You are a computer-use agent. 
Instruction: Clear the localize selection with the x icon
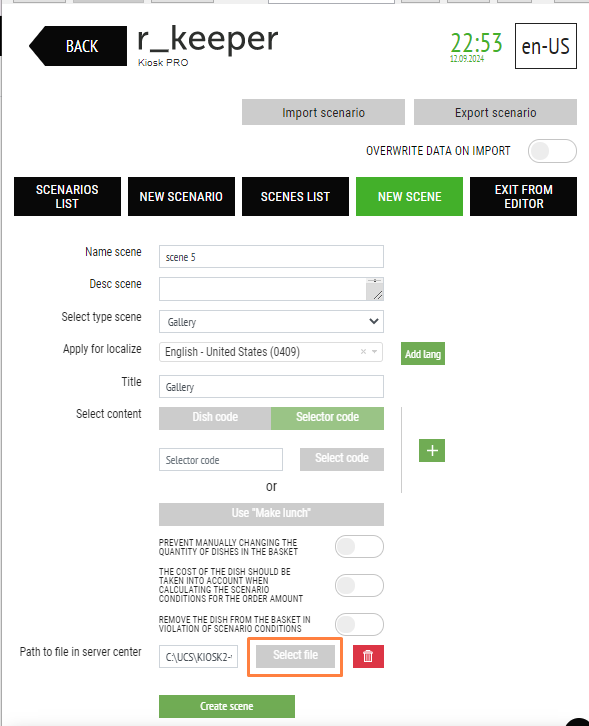363,352
